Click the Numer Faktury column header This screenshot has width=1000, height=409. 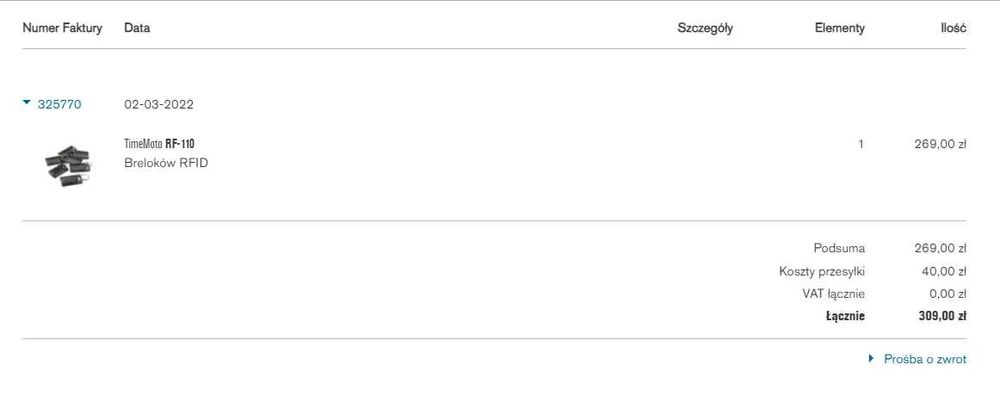[62, 28]
